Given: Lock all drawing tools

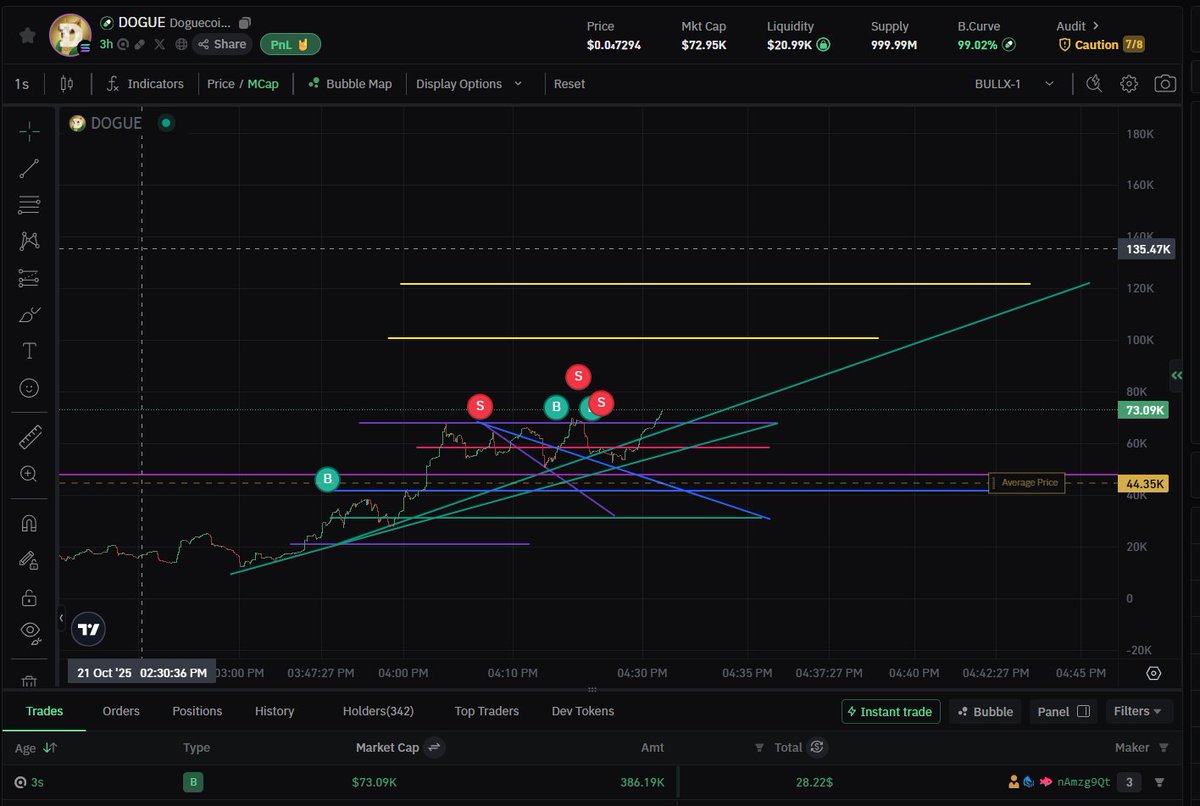Looking at the screenshot, I should (29, 597).
